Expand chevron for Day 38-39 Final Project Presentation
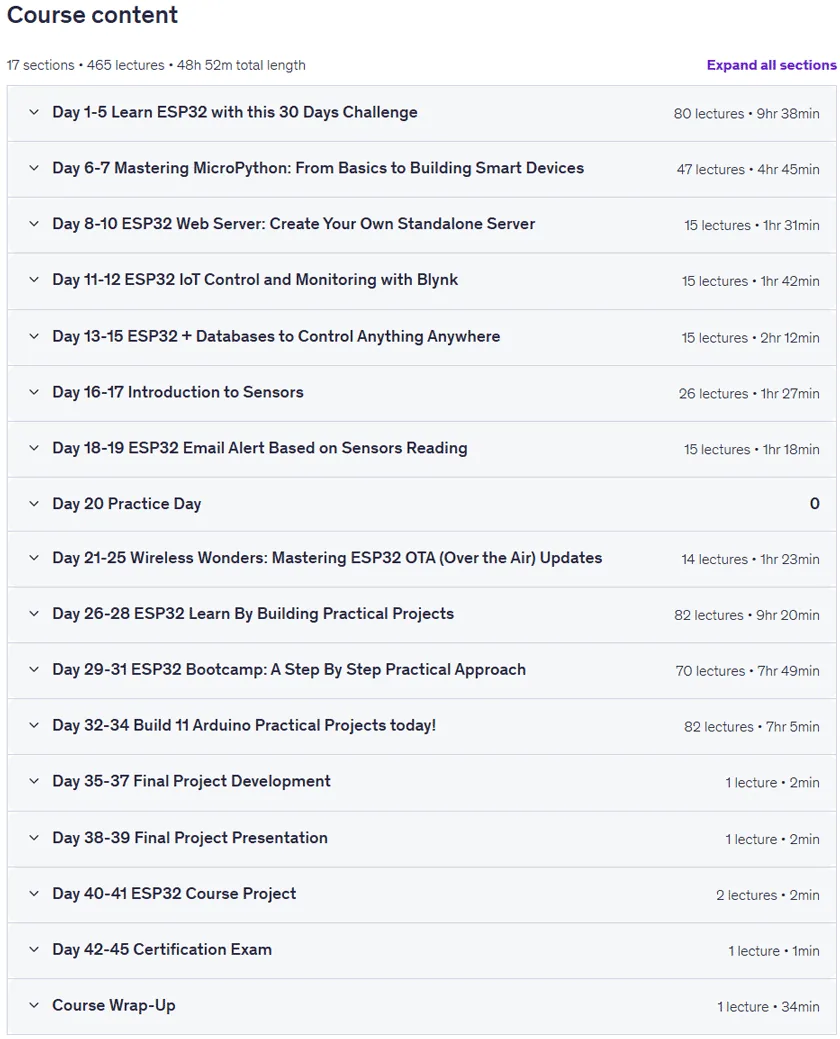Viewport: 840px width, 1039px height. coord(34,838)
